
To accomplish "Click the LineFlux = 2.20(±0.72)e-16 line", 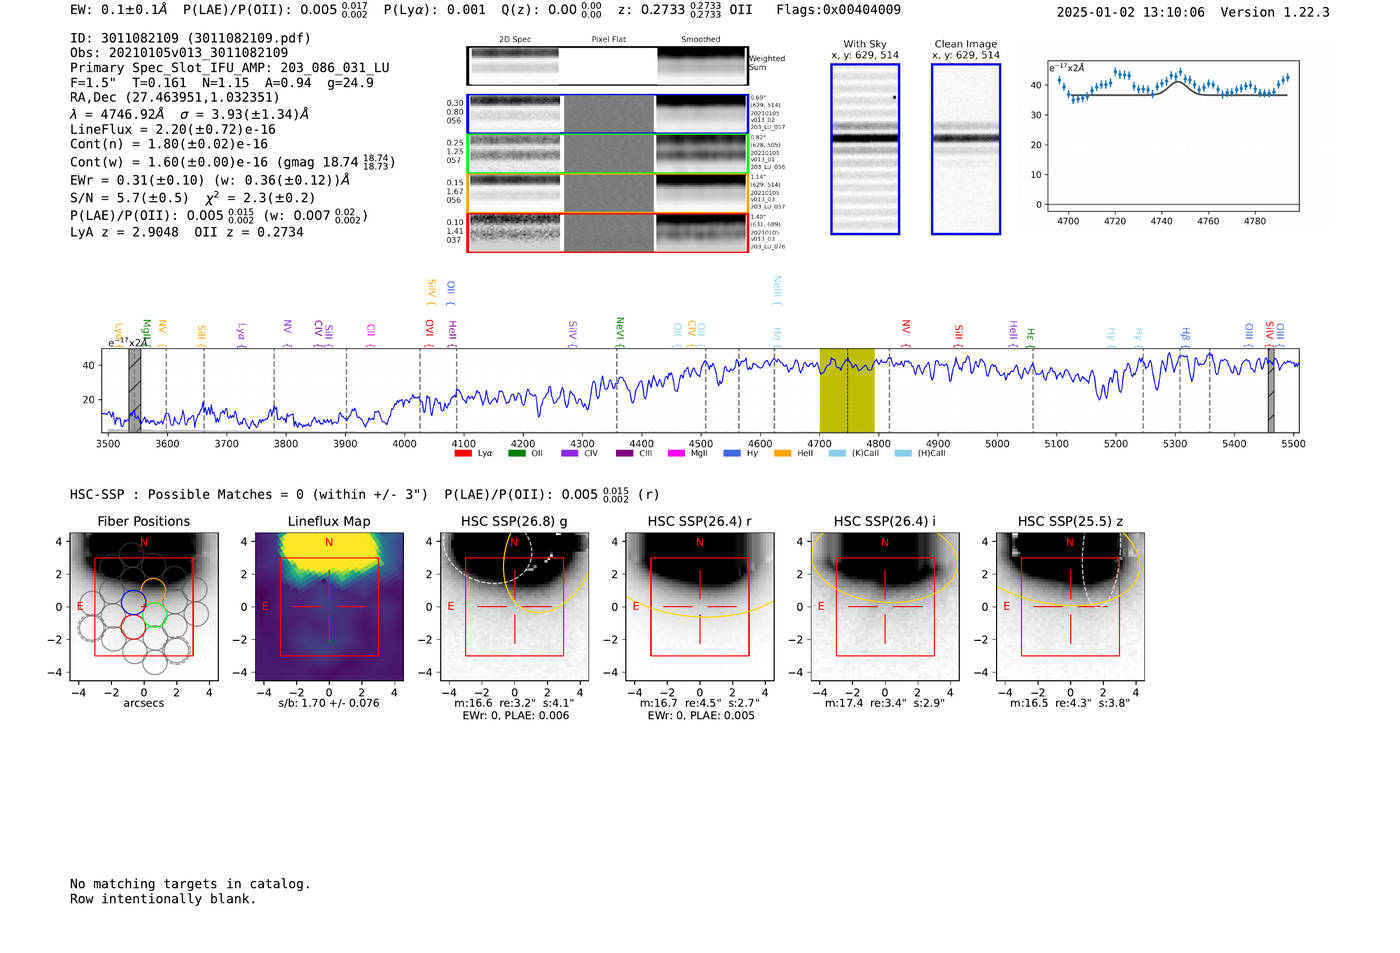I will tap(173, 129).
